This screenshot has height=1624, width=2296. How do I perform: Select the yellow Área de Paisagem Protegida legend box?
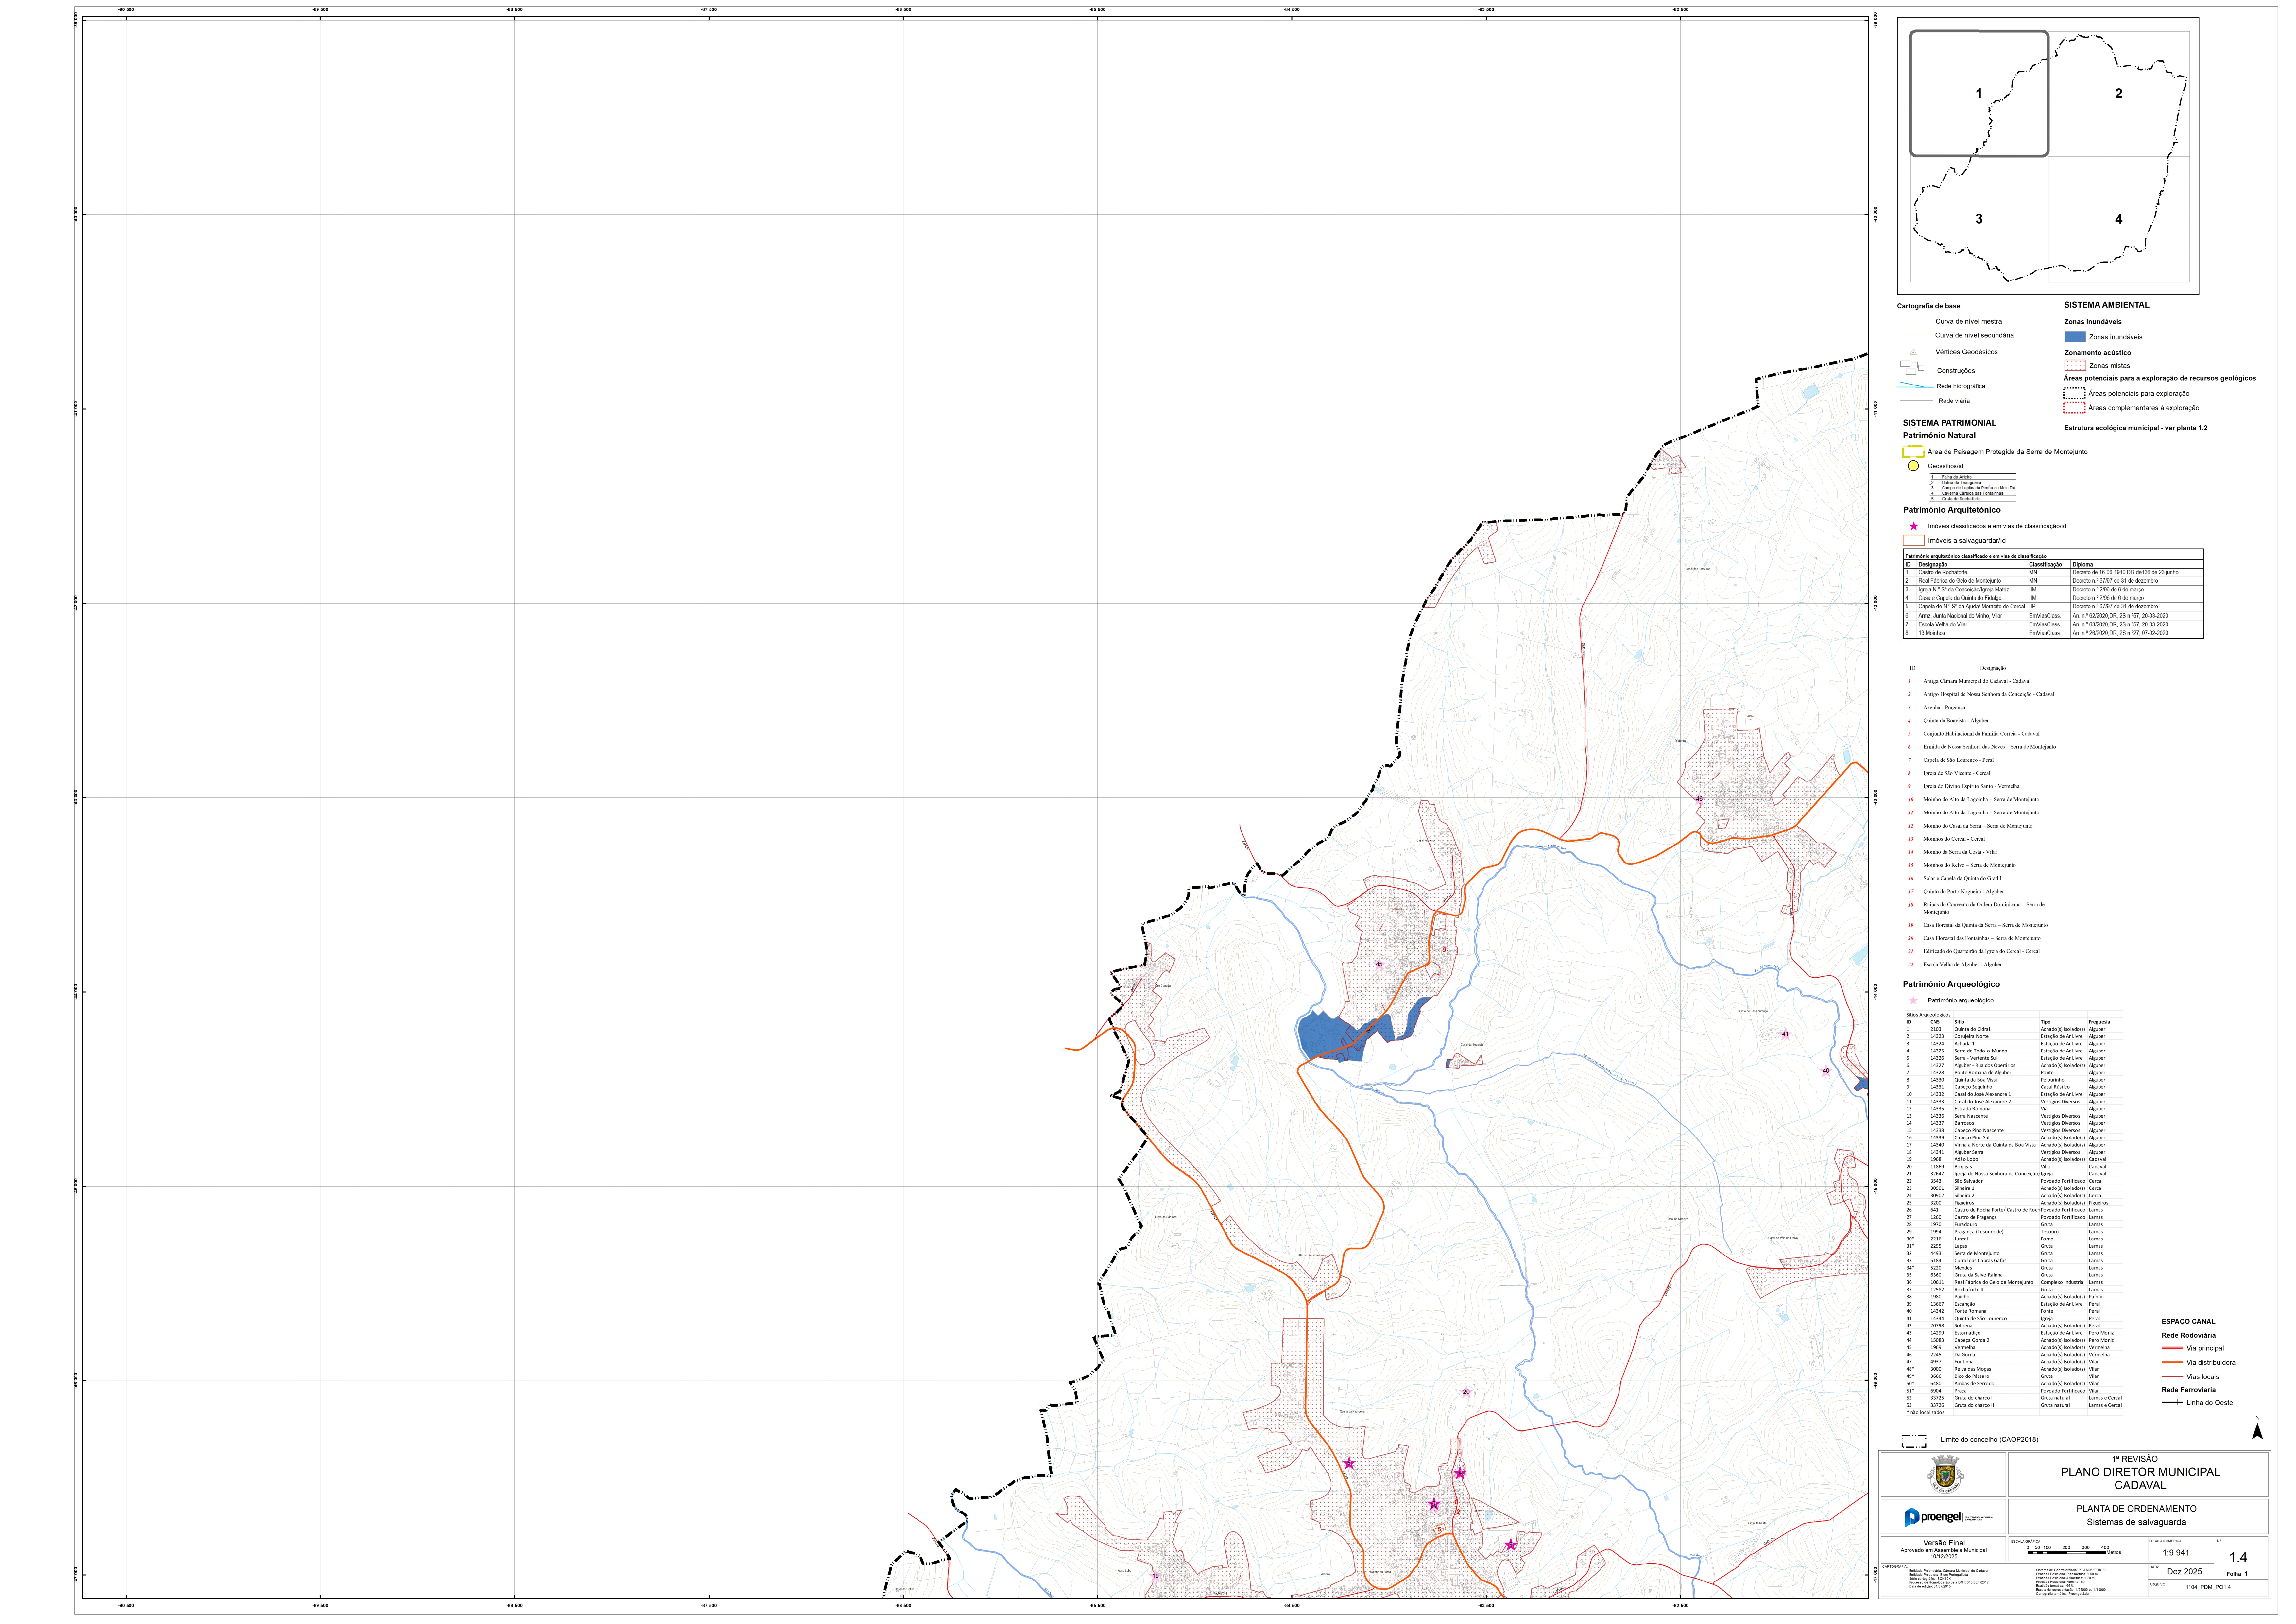[x=1913, y=452]
